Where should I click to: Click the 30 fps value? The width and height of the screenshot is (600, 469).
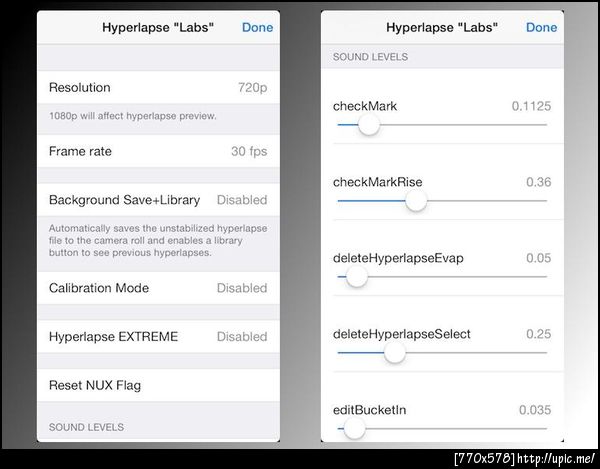coord(249,151)
